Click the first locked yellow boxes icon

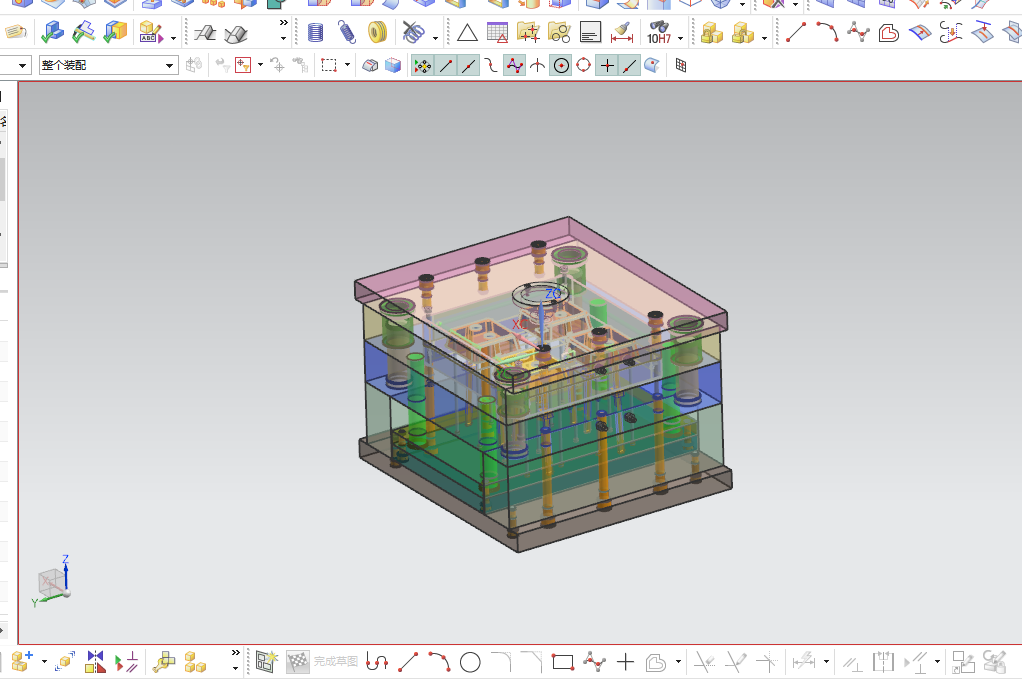712,32
